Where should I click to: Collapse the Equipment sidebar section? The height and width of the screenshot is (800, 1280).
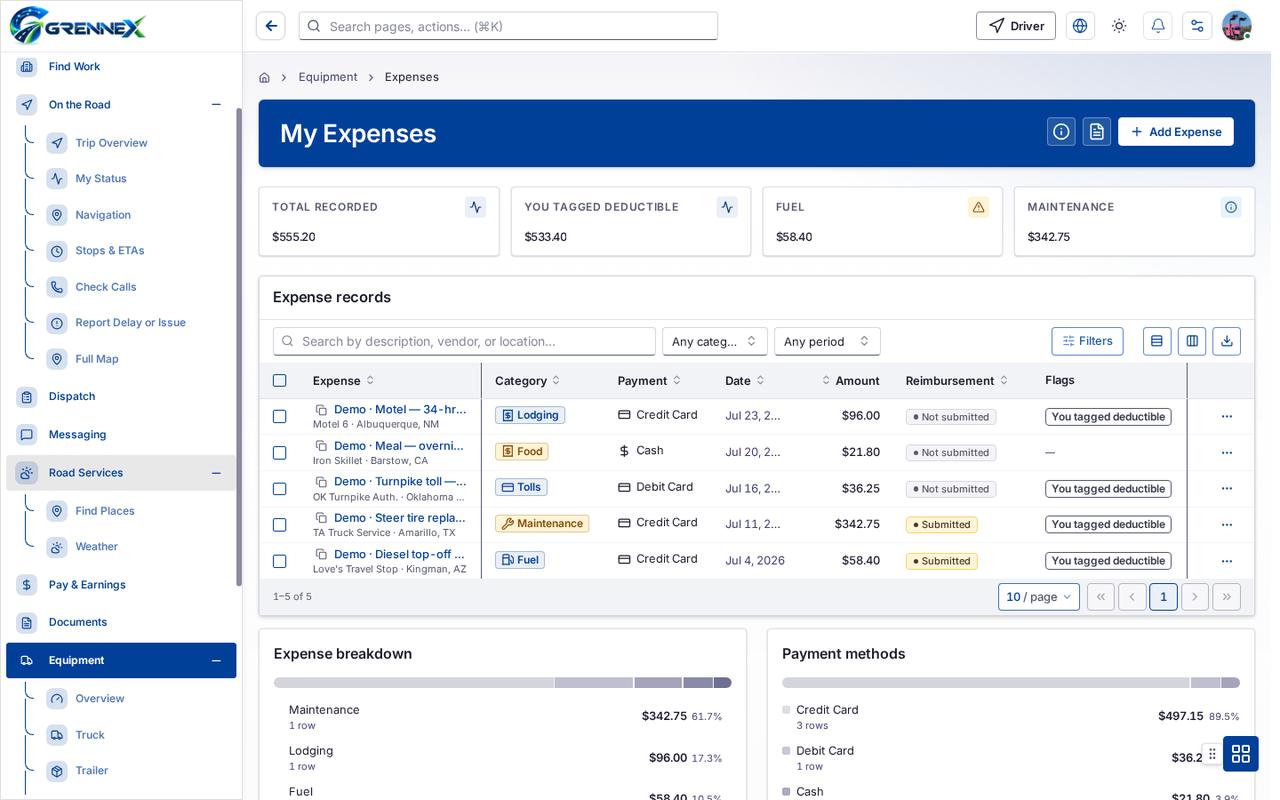tap(216, 661)
